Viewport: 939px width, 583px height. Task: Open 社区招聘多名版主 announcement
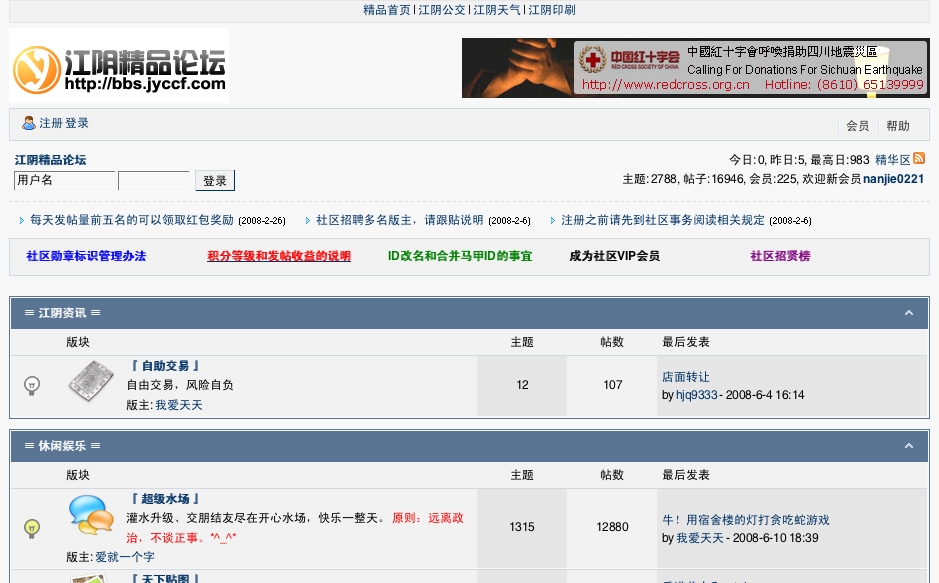tap(399, 220)
